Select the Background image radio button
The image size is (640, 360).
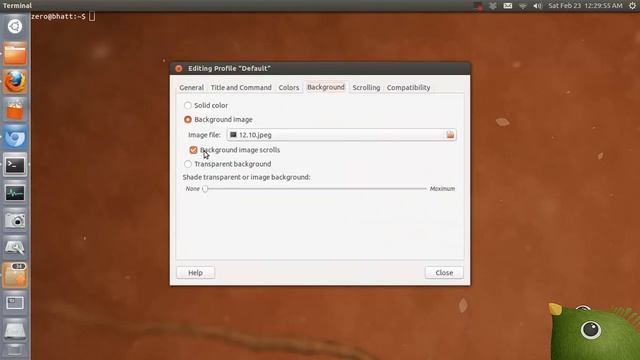[188, 120]
